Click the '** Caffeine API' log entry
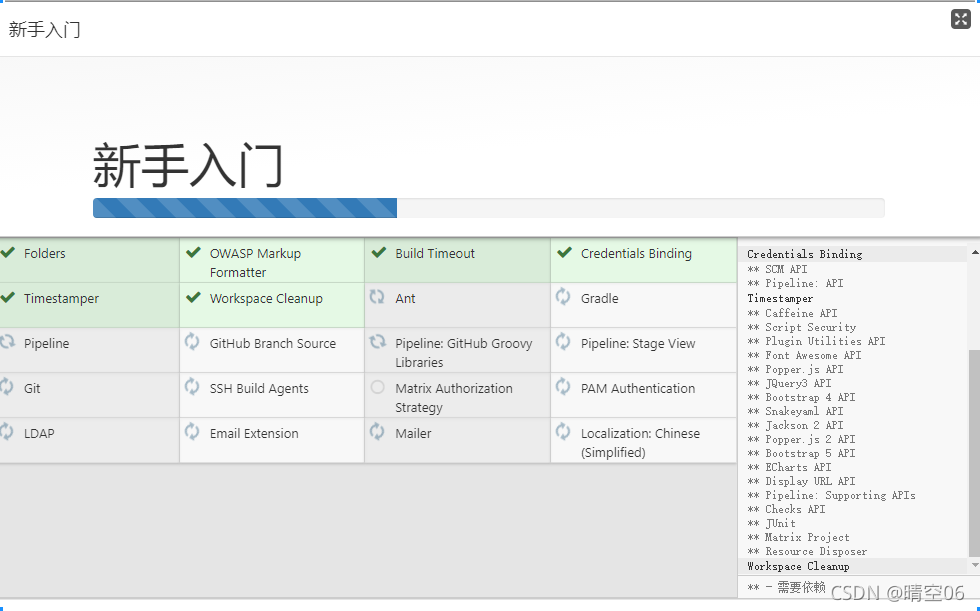The height and width of the screenshot is (611, 980). pos(792,313)
